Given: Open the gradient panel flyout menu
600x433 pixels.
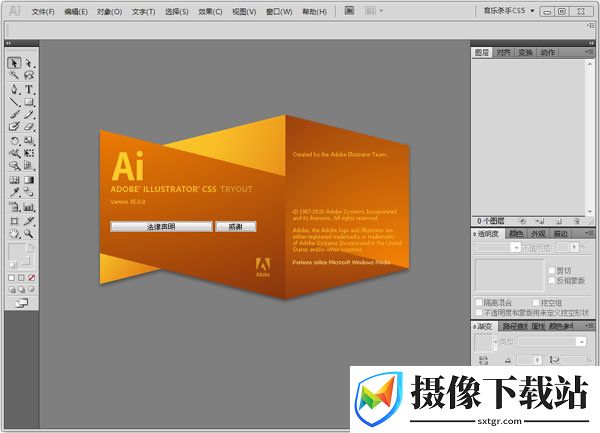Looking at the screenshot, I should [x=590, y=326].
